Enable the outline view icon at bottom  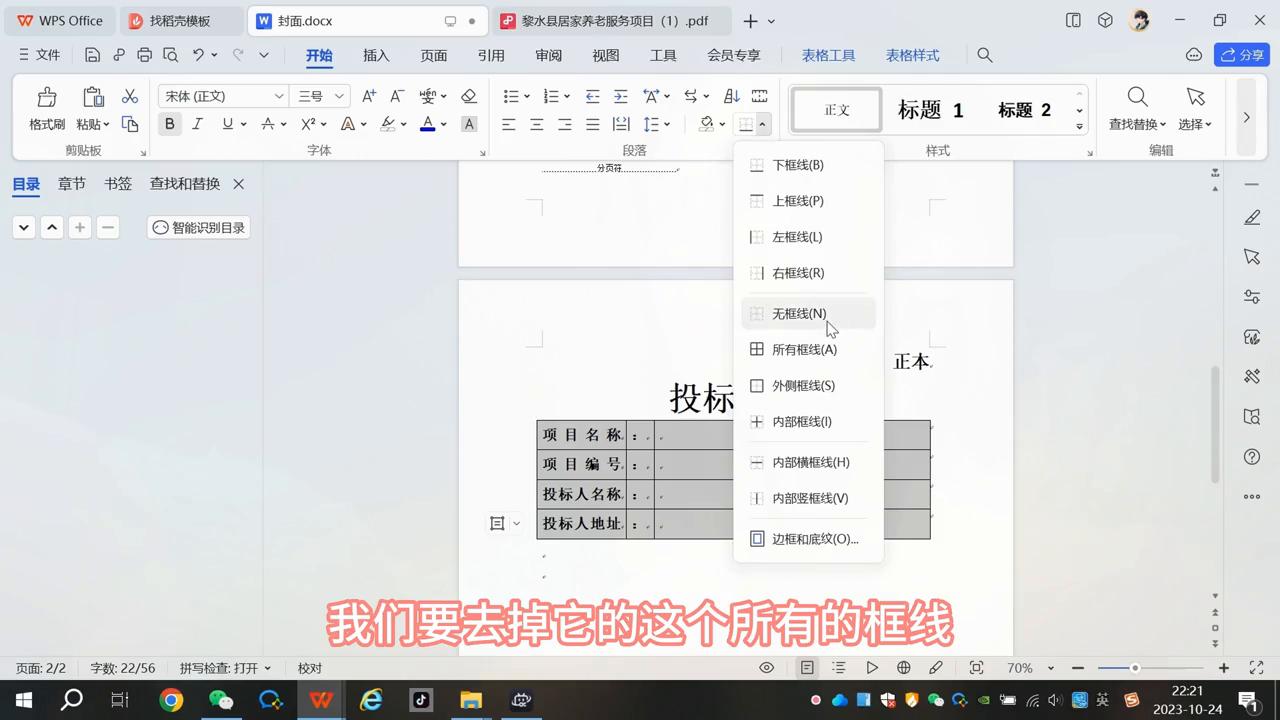pos(838,667)
